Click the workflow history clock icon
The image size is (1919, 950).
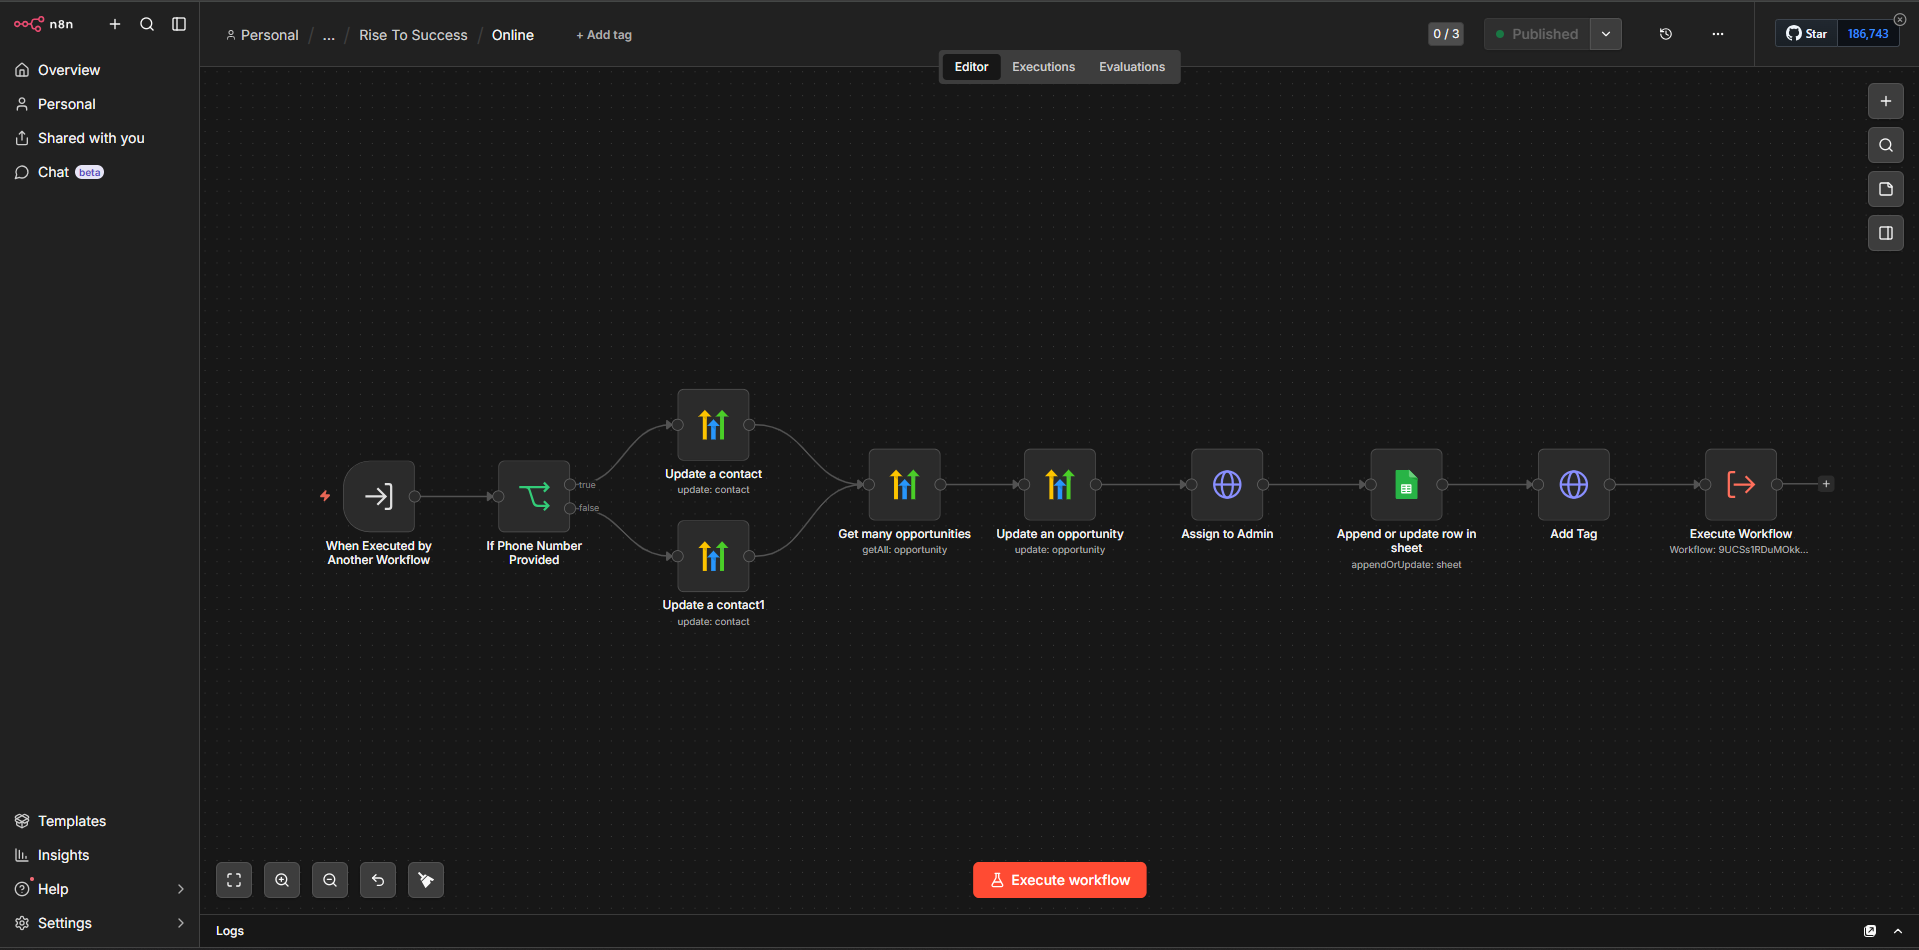pos(1665,34)
